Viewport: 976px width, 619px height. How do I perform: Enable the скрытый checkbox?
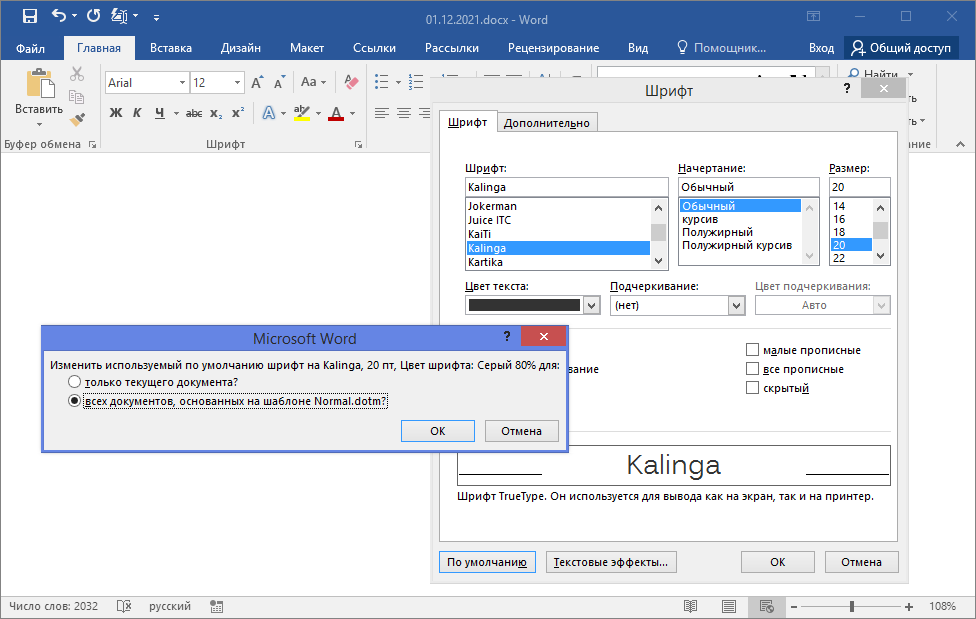coord(752,388)
